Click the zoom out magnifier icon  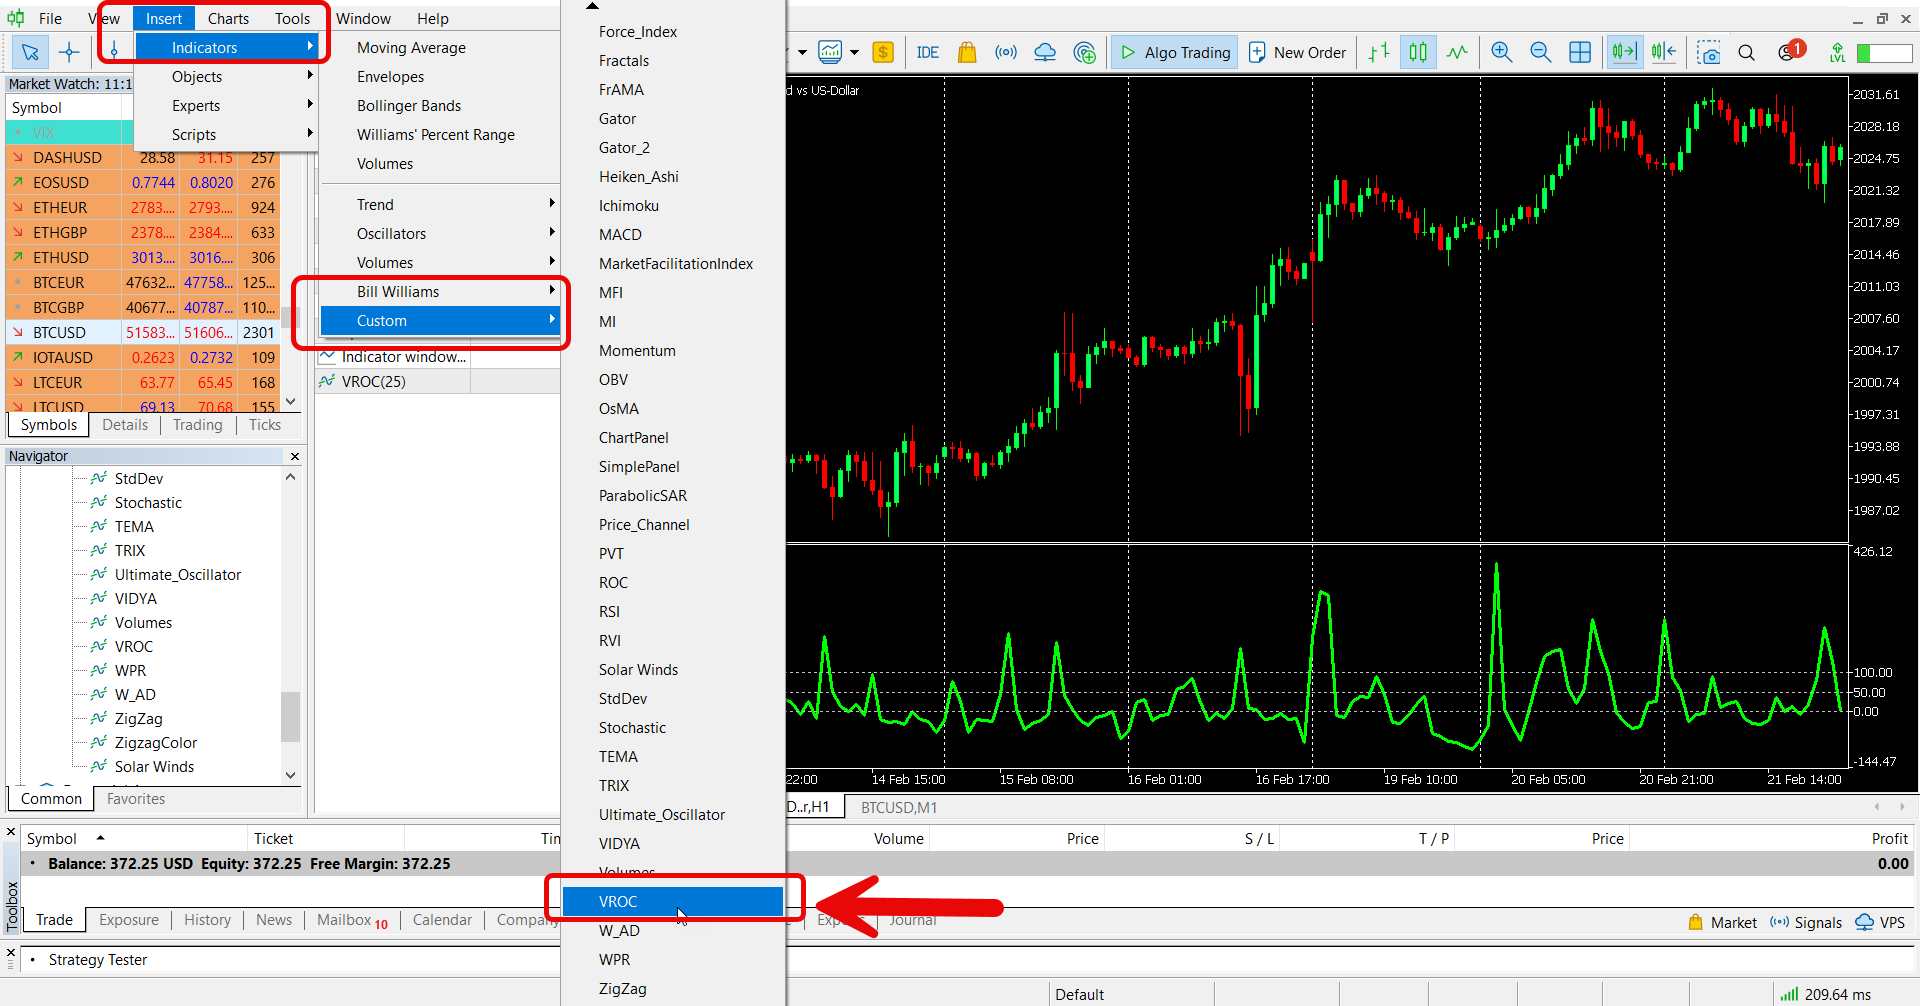coord(1540,52)
